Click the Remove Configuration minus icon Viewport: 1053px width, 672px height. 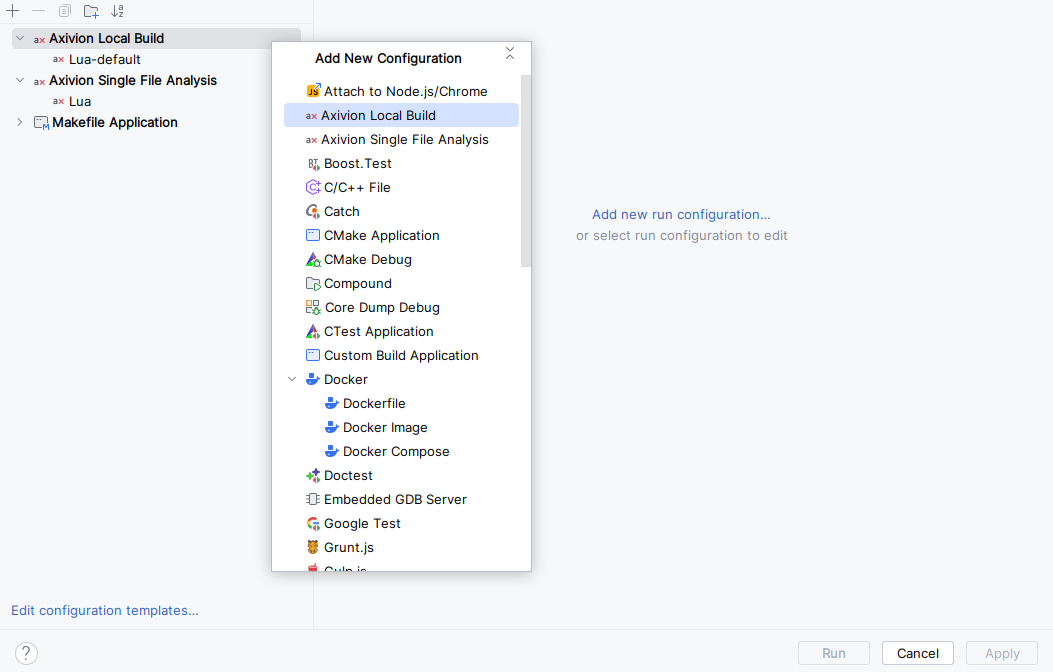pos(38,11)
